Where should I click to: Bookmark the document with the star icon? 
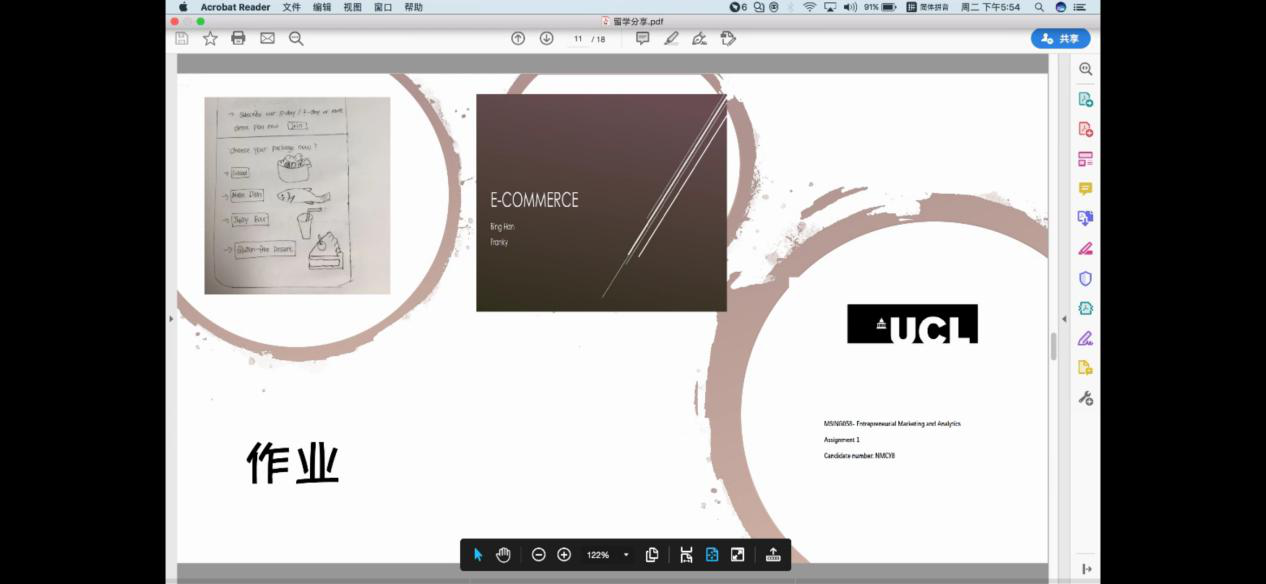coord(210,38)
